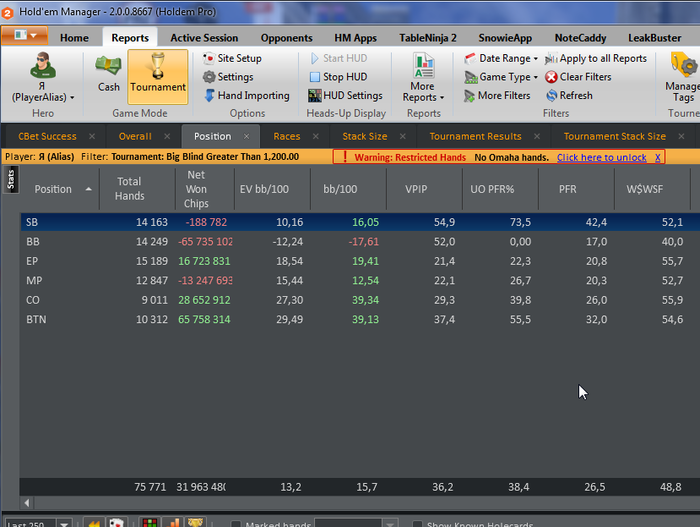Open the Settings gear option

tap(228, 77)
